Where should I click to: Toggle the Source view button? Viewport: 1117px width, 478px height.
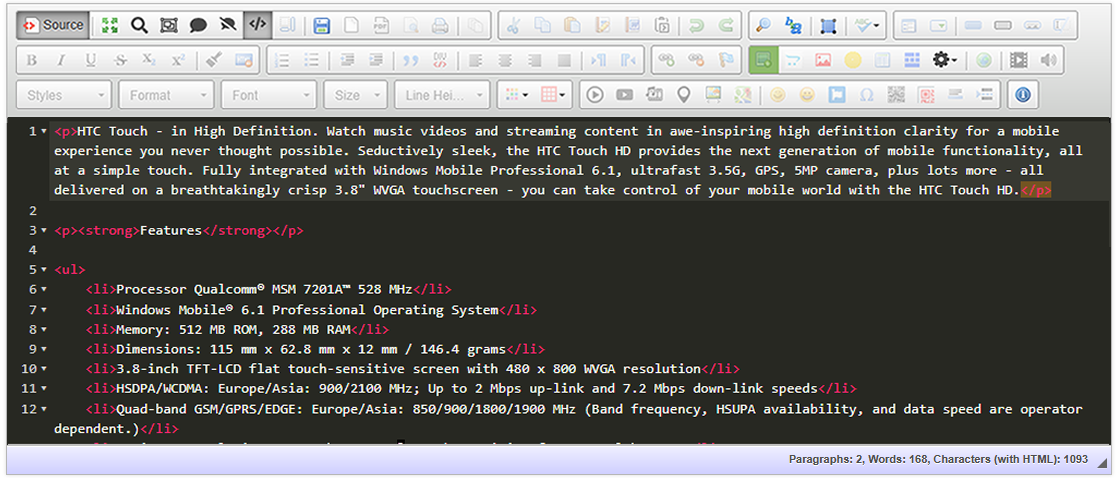(x=53, y=25)
